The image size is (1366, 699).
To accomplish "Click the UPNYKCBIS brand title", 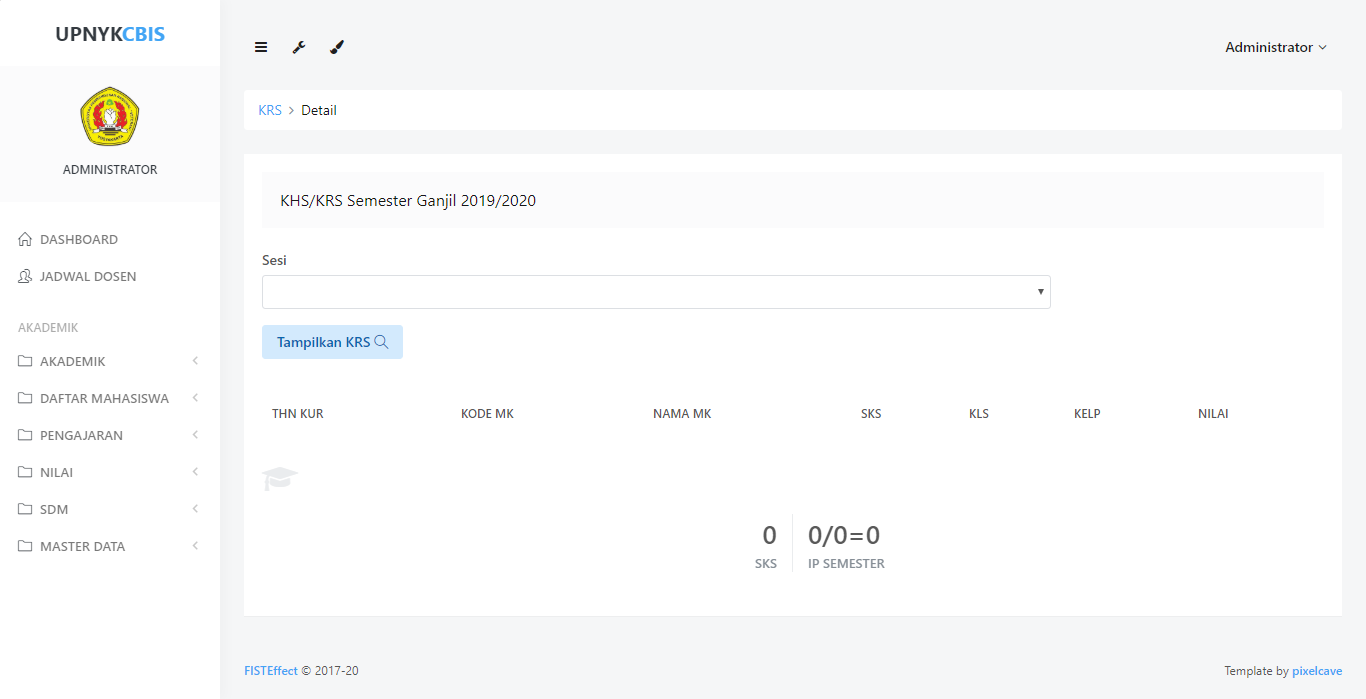I will tap(110, 34).
